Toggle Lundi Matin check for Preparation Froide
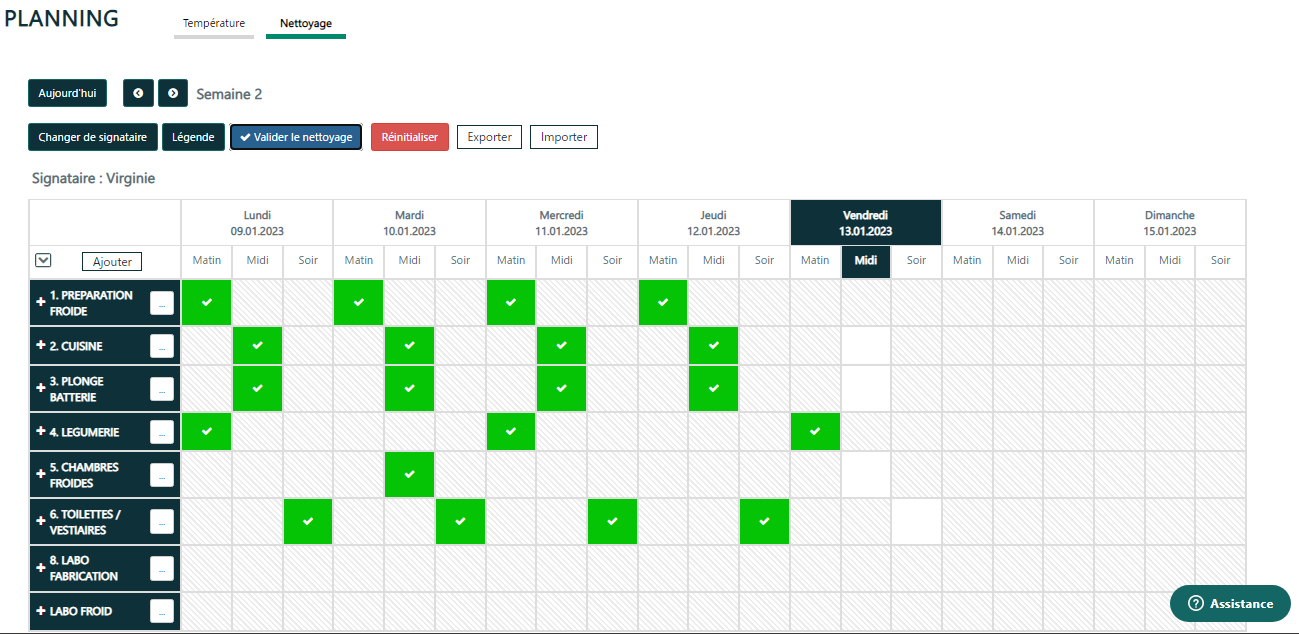The width and height of the screenshot is (1299, 634). (206, 303)
